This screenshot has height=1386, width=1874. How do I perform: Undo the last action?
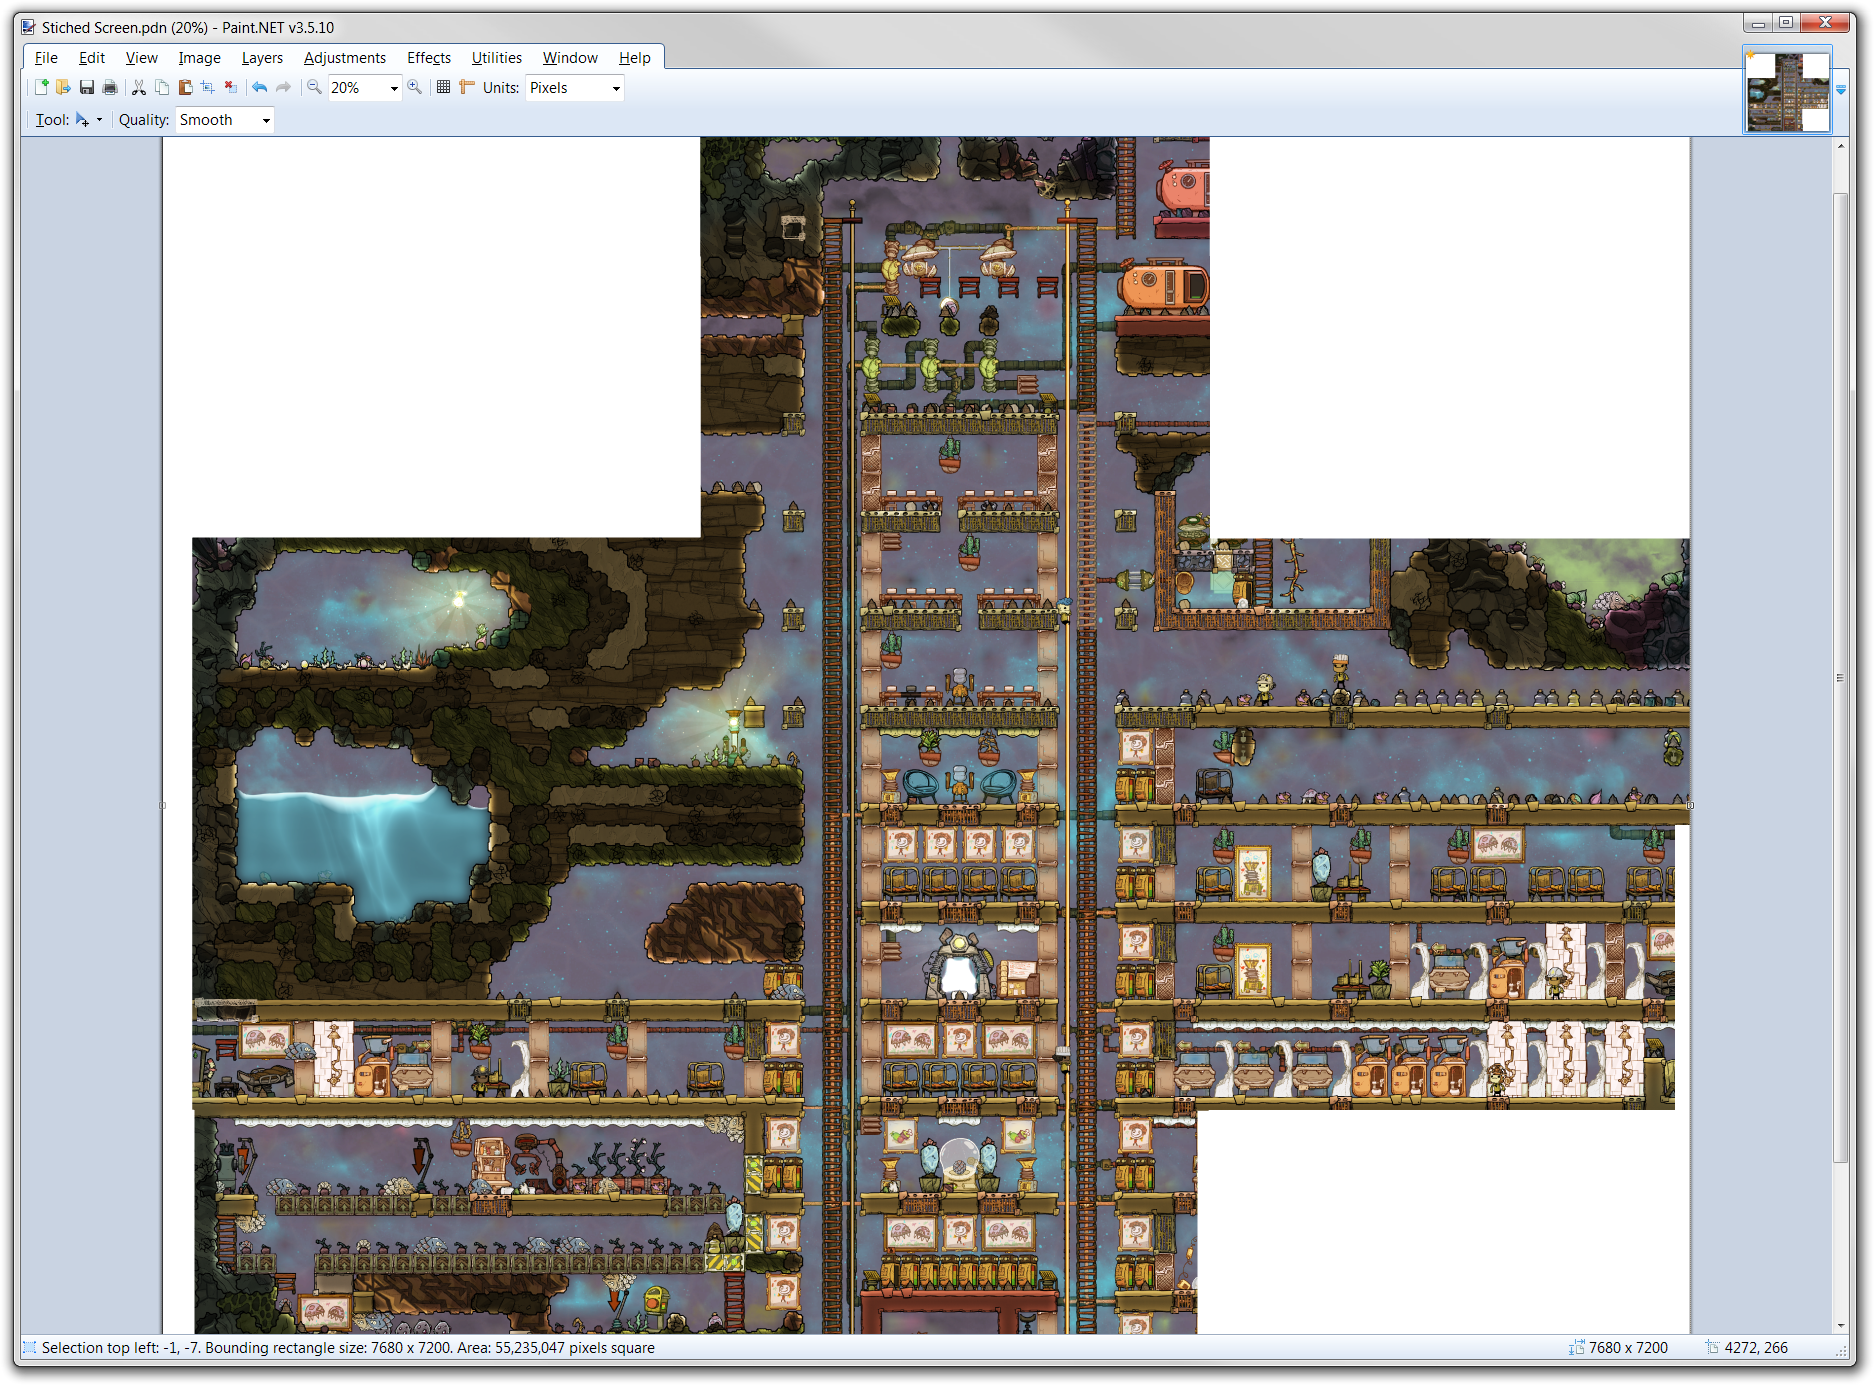[260, 88]
